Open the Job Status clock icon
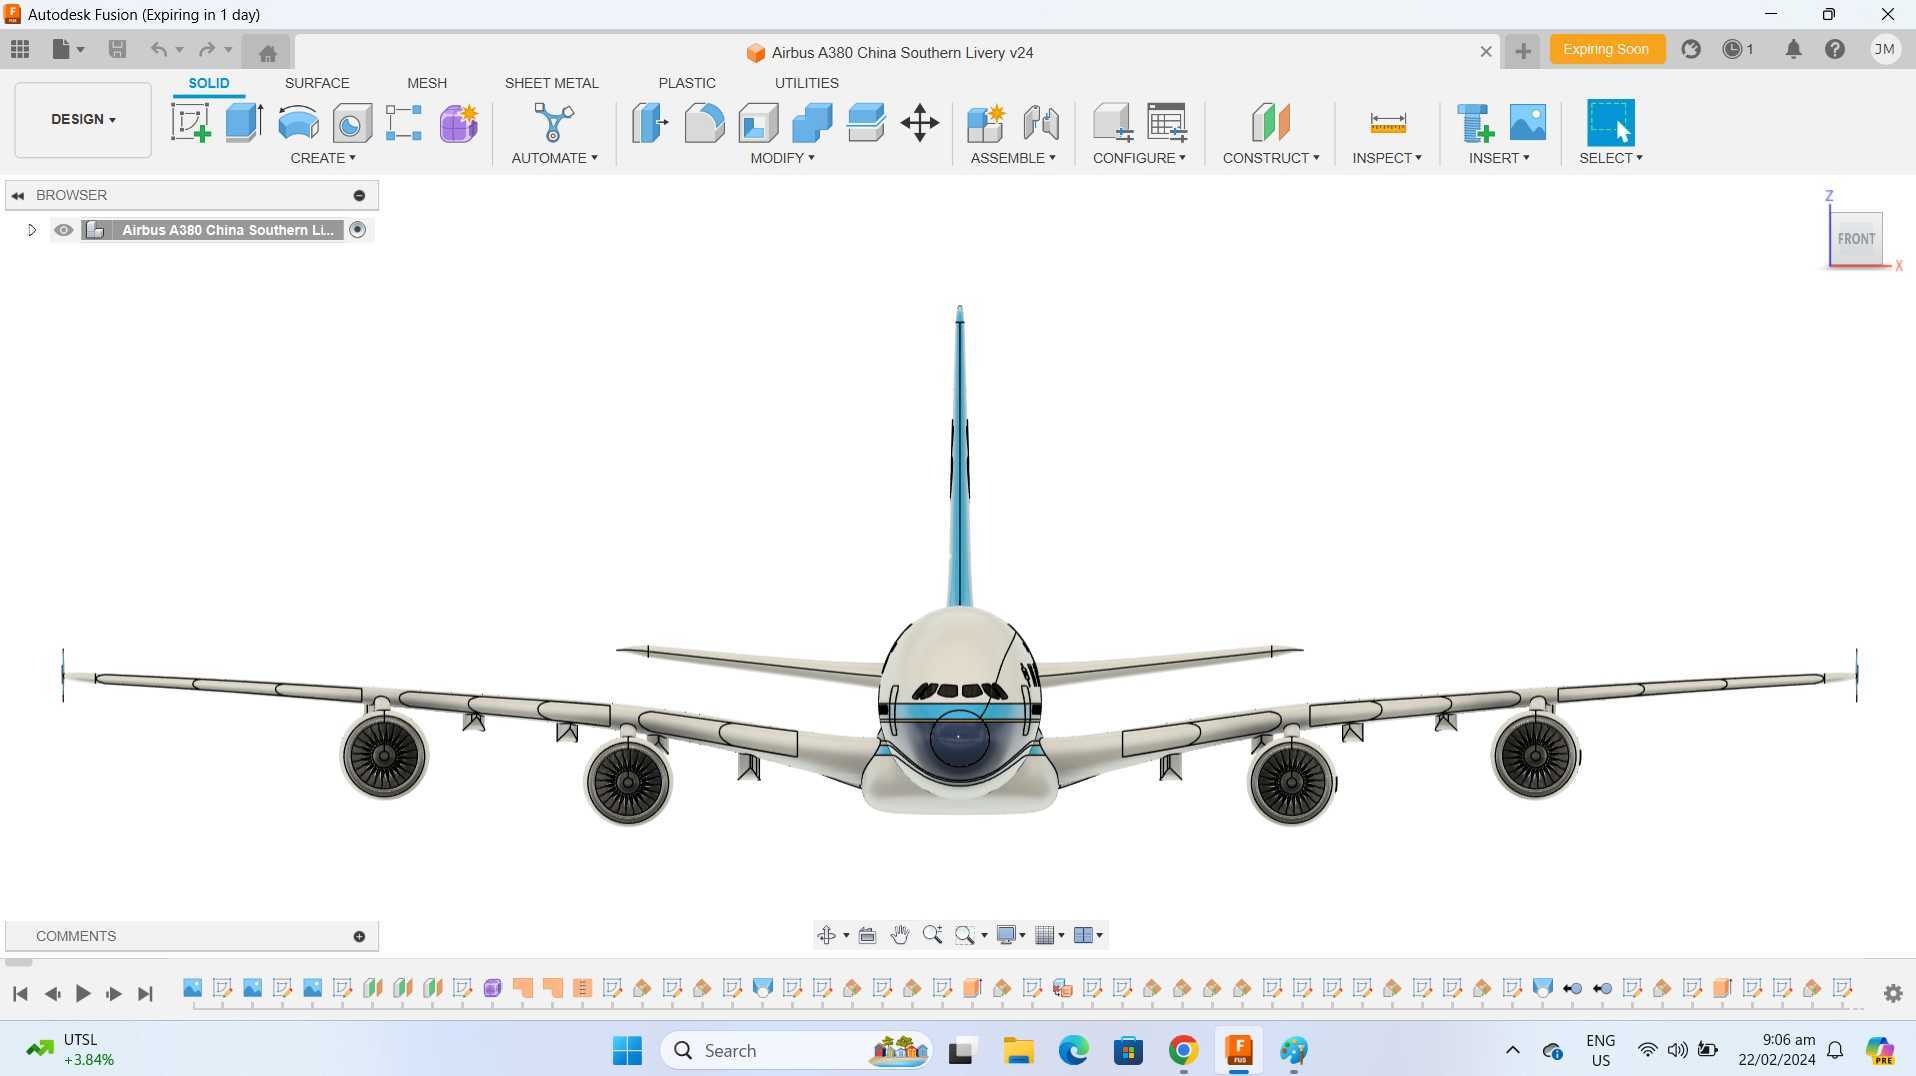Screen dimensions: 1916x1076 tap(1738, 49)
